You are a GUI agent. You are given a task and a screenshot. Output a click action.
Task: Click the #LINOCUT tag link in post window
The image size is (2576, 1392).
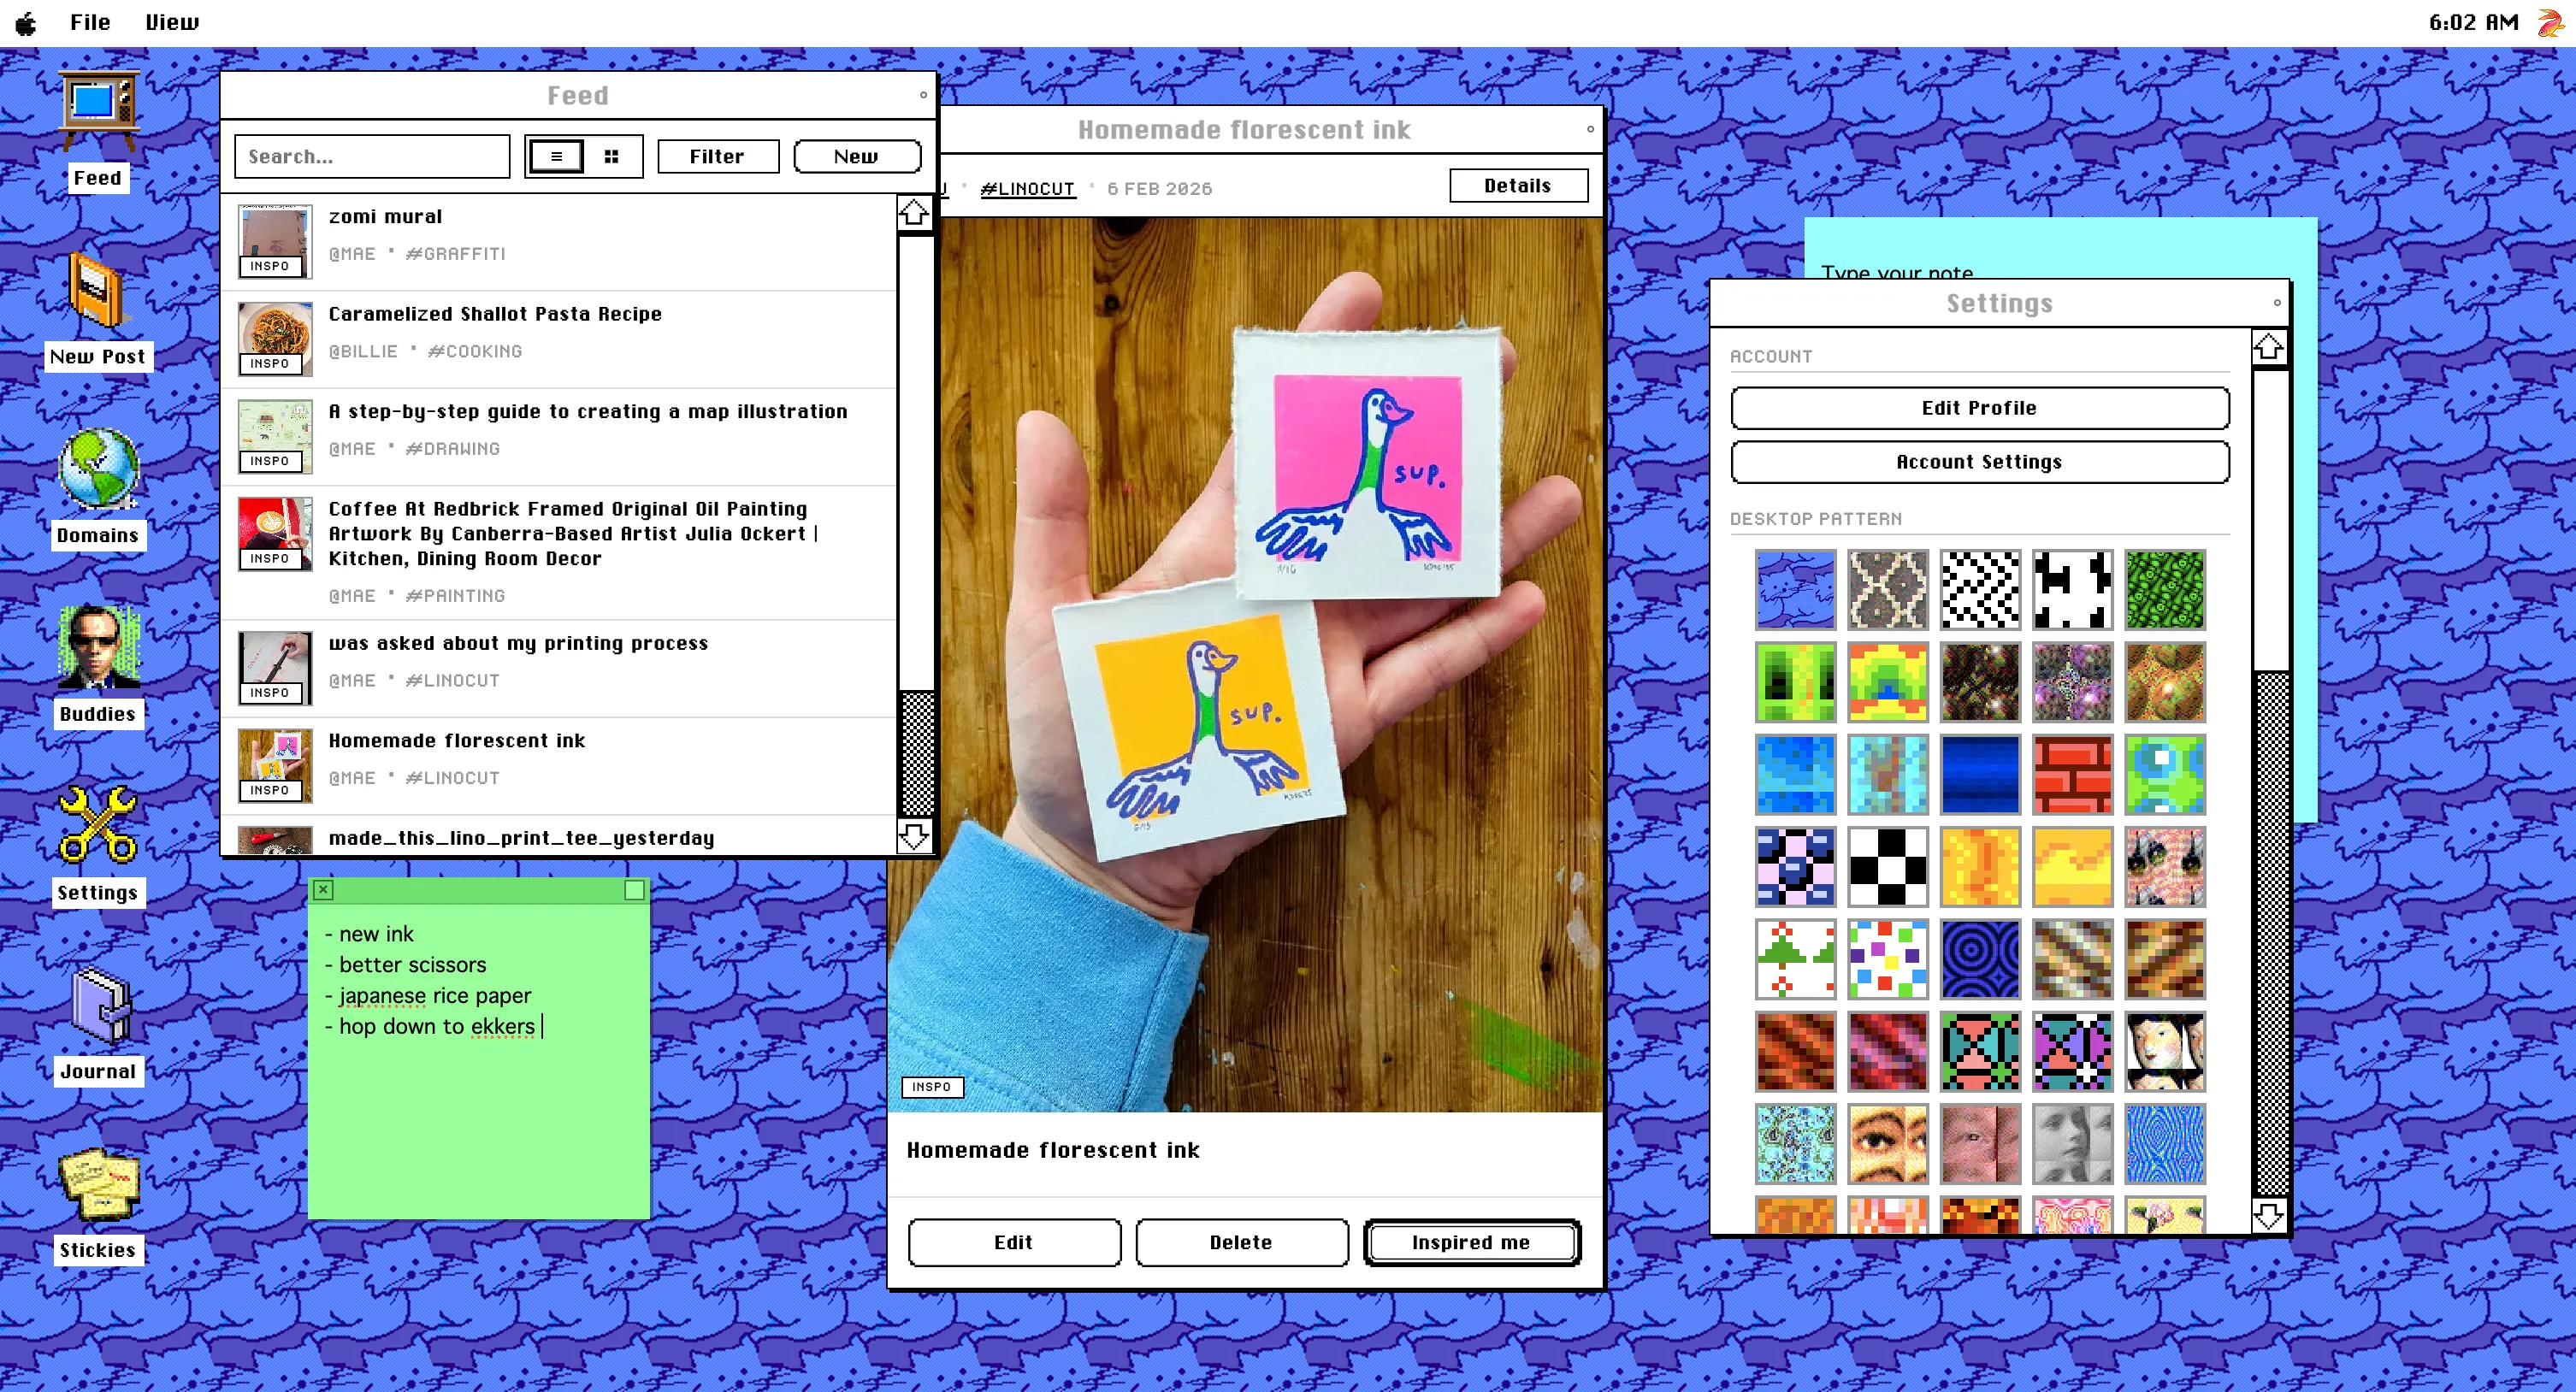(x=1028, y=189)
